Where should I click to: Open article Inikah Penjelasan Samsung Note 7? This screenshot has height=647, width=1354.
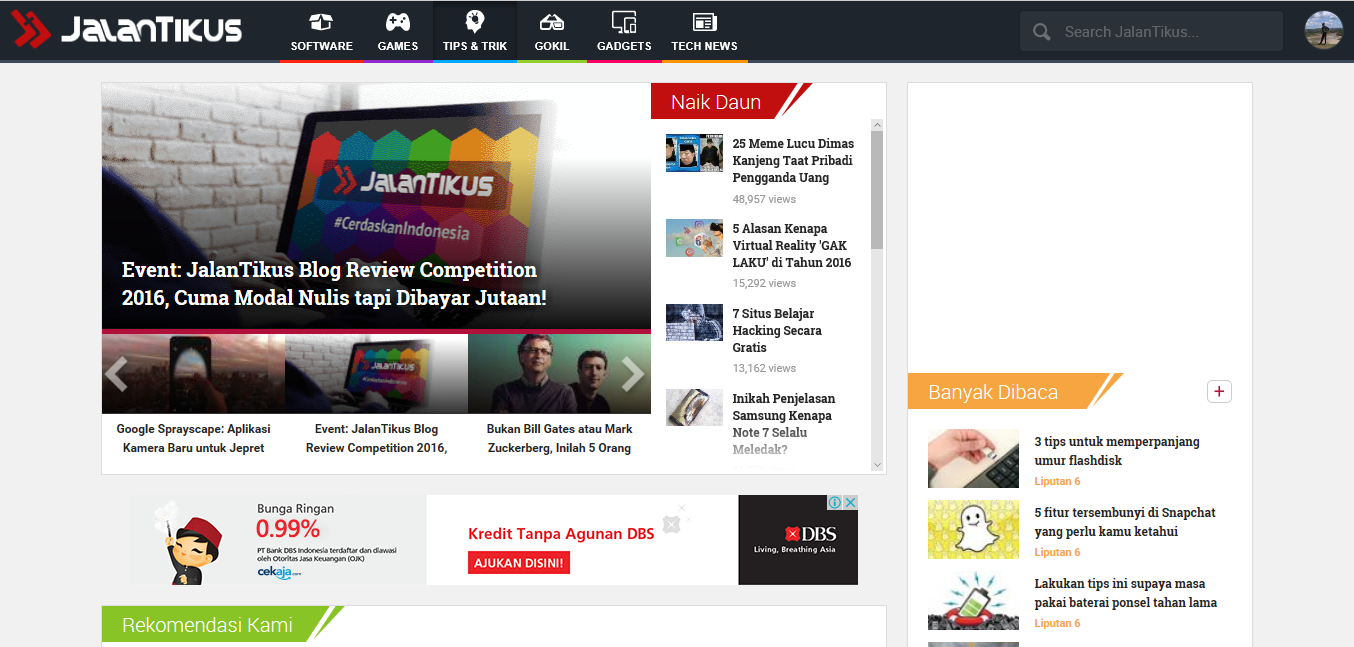(x=784, y=423)
